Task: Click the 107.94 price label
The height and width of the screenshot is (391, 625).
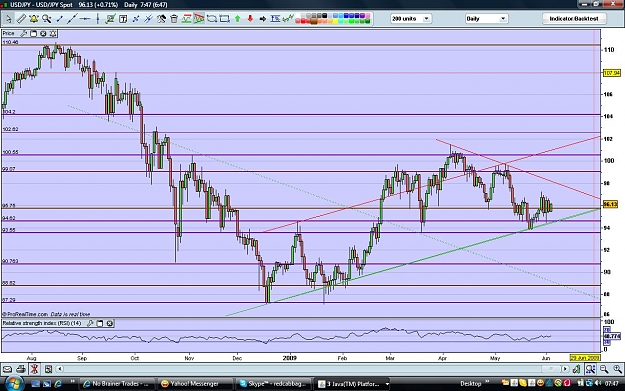Action: (x=611, y=73)
